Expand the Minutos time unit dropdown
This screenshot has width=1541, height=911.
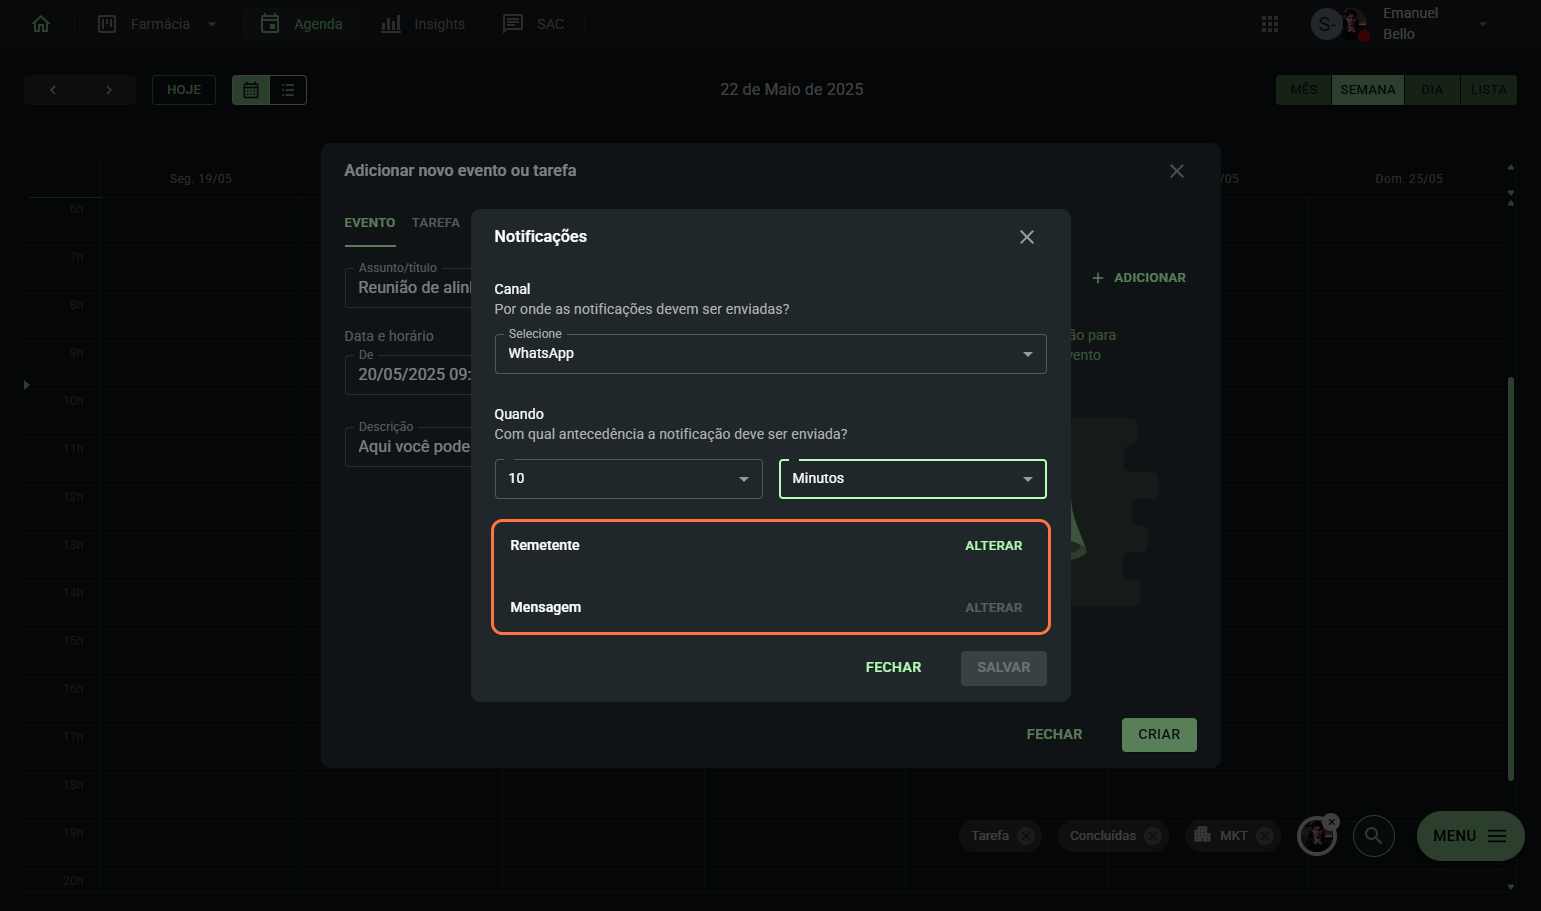(912, 479)
